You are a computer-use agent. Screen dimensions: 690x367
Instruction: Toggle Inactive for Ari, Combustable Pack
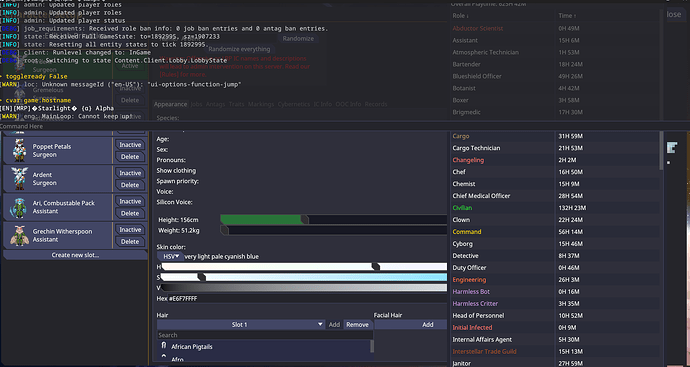click(130, 201)
